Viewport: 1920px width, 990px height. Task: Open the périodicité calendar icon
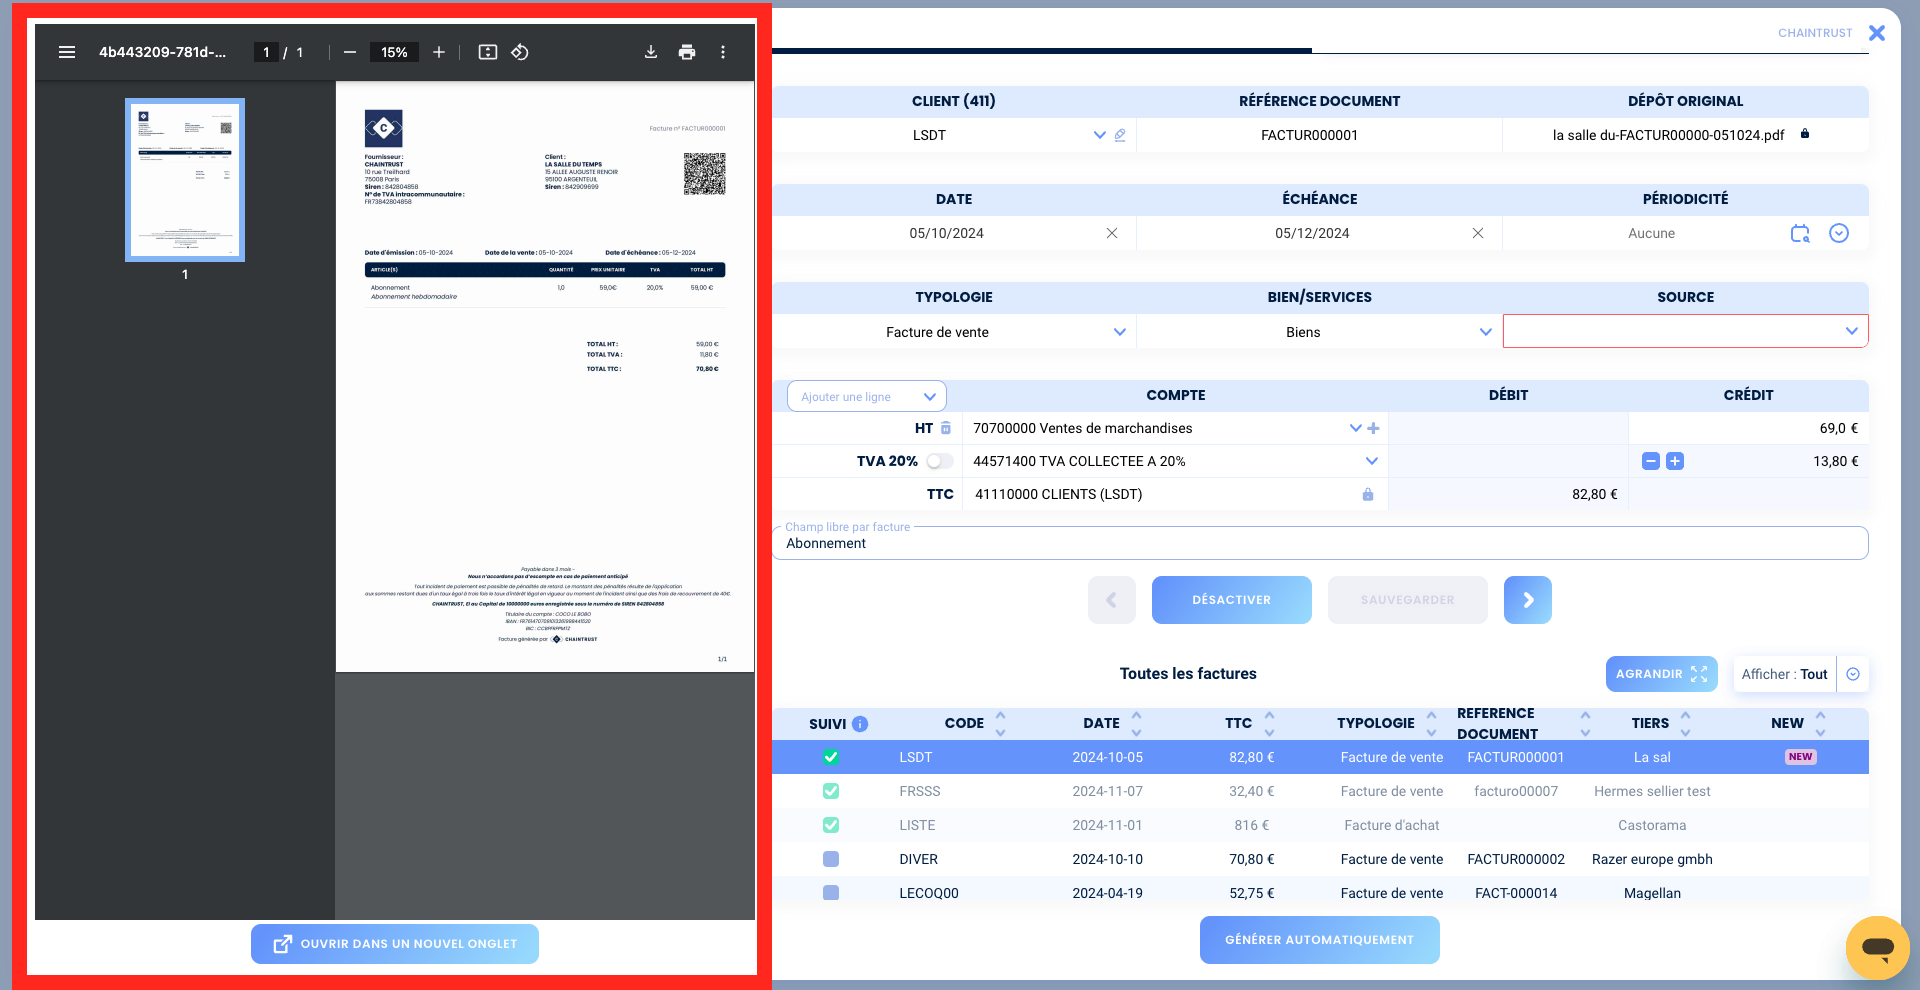(x=1800, y=233)
